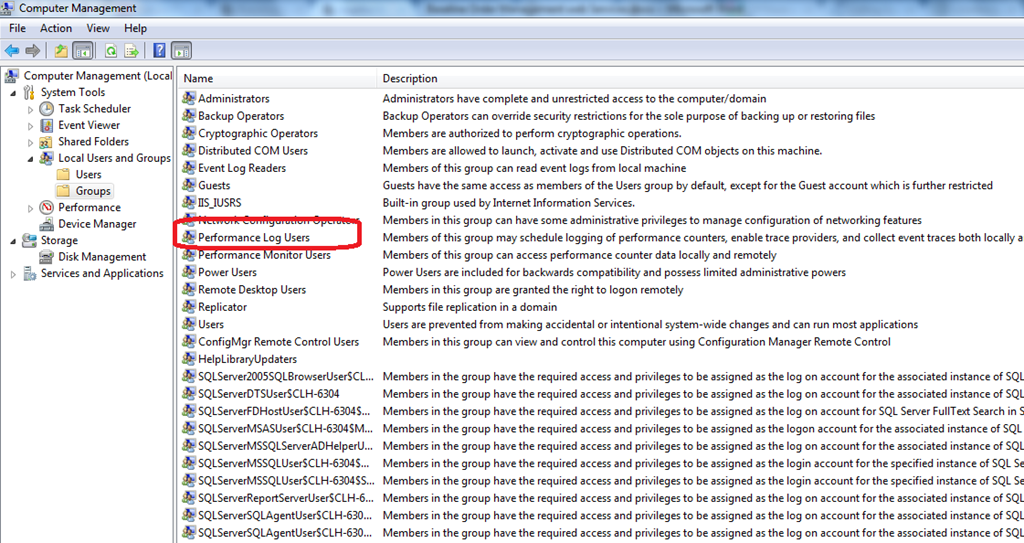Open the View menu
The width and height of the screenshot is (1024, 543).
[98, 28]
